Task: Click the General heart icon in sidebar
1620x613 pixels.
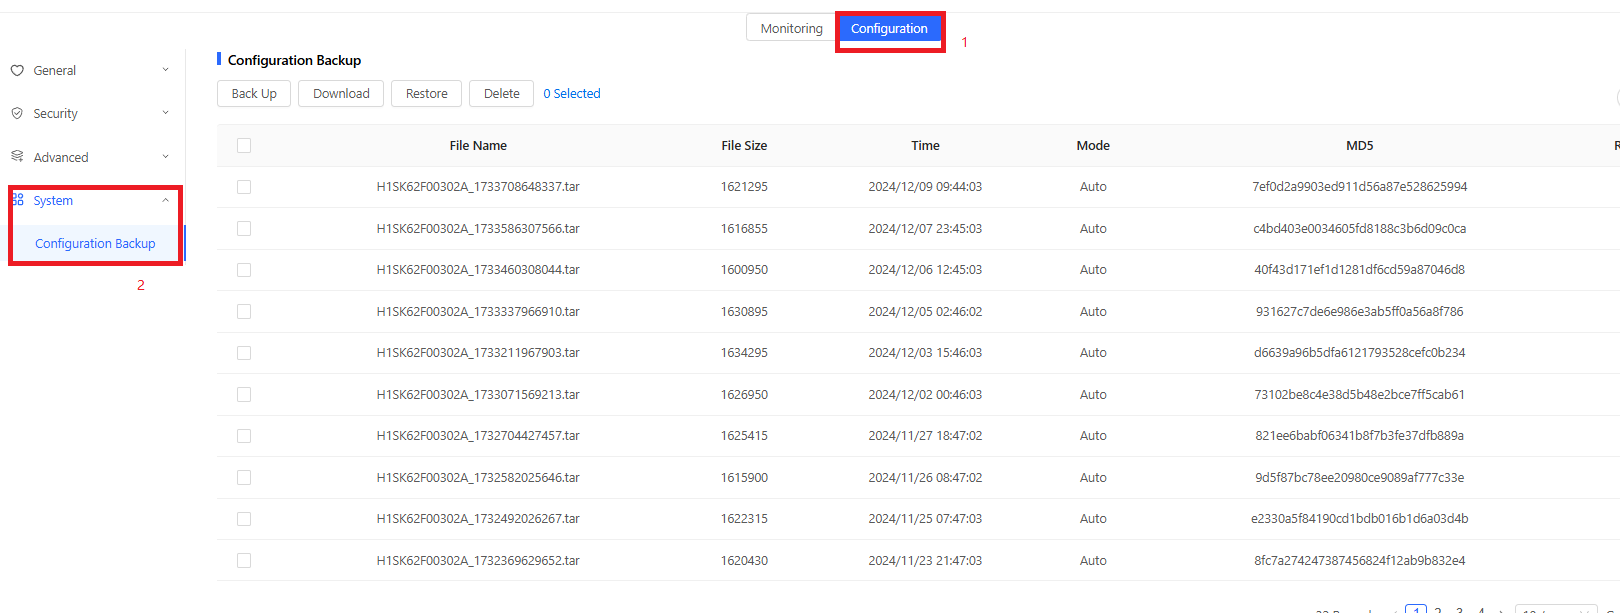Action: coord(17,71)
